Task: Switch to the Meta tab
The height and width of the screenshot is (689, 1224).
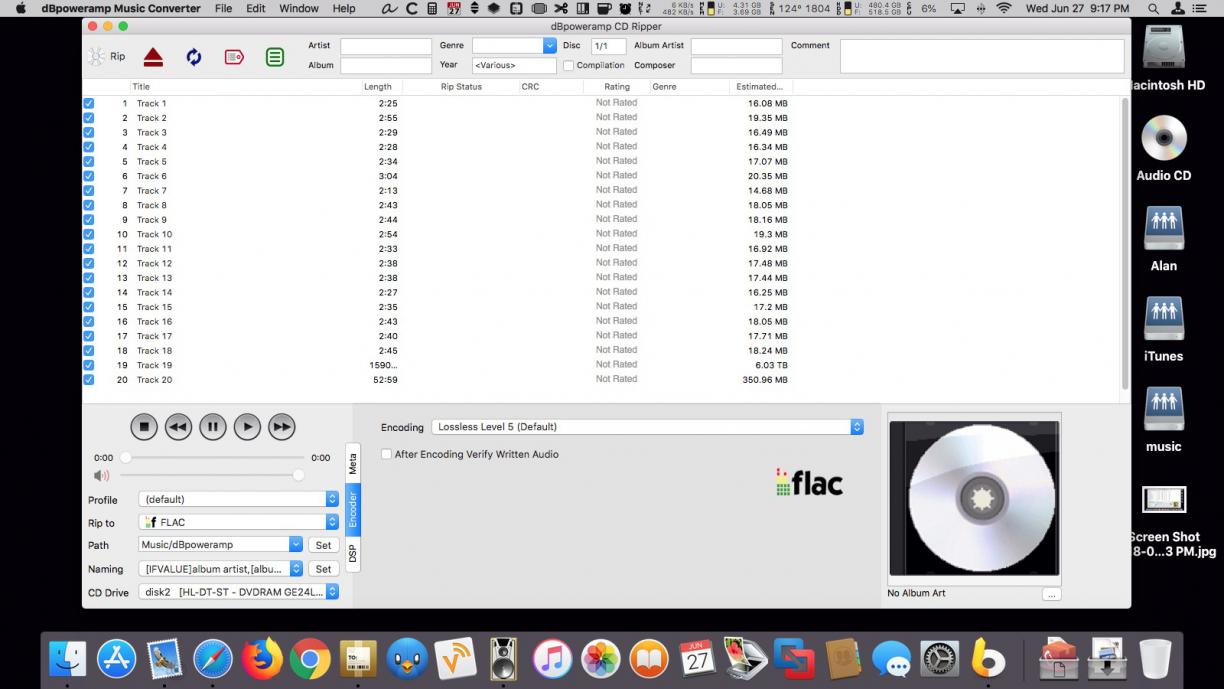Action: coord(352,463)
